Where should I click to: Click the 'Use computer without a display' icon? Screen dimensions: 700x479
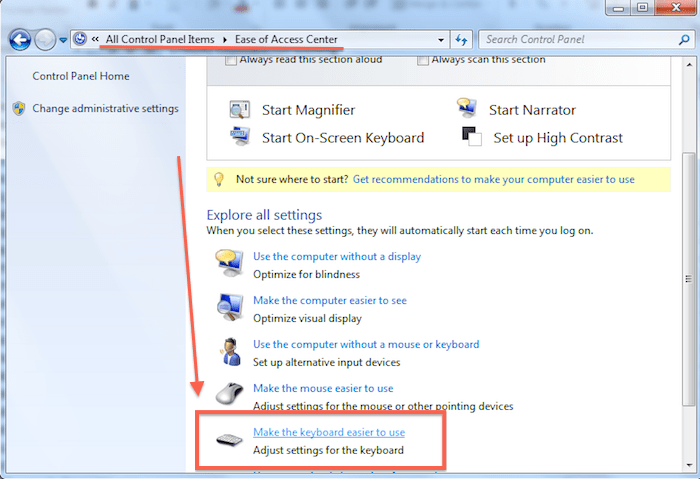click(x=230, y=262)
